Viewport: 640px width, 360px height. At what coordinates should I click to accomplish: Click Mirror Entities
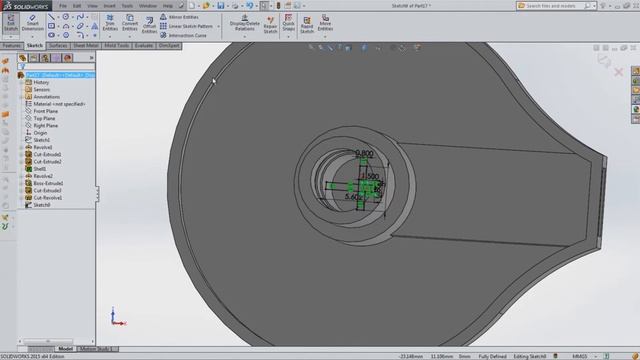pos(179,17)
